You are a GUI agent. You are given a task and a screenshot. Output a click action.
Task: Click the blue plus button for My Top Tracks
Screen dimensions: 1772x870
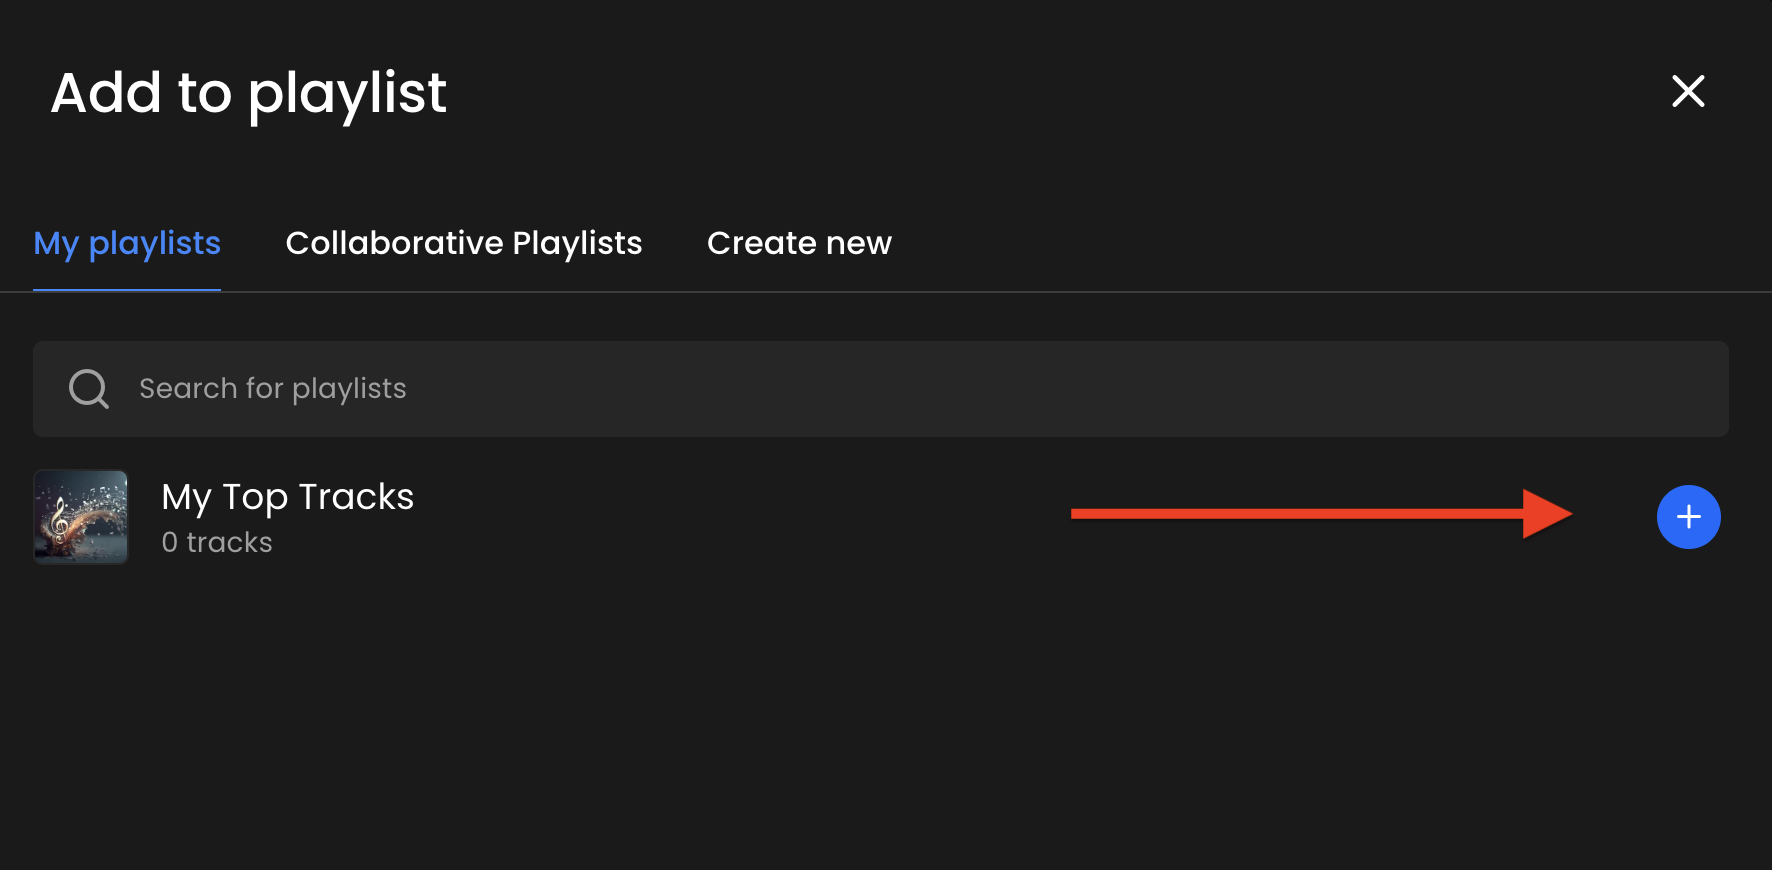(1688, 517)
